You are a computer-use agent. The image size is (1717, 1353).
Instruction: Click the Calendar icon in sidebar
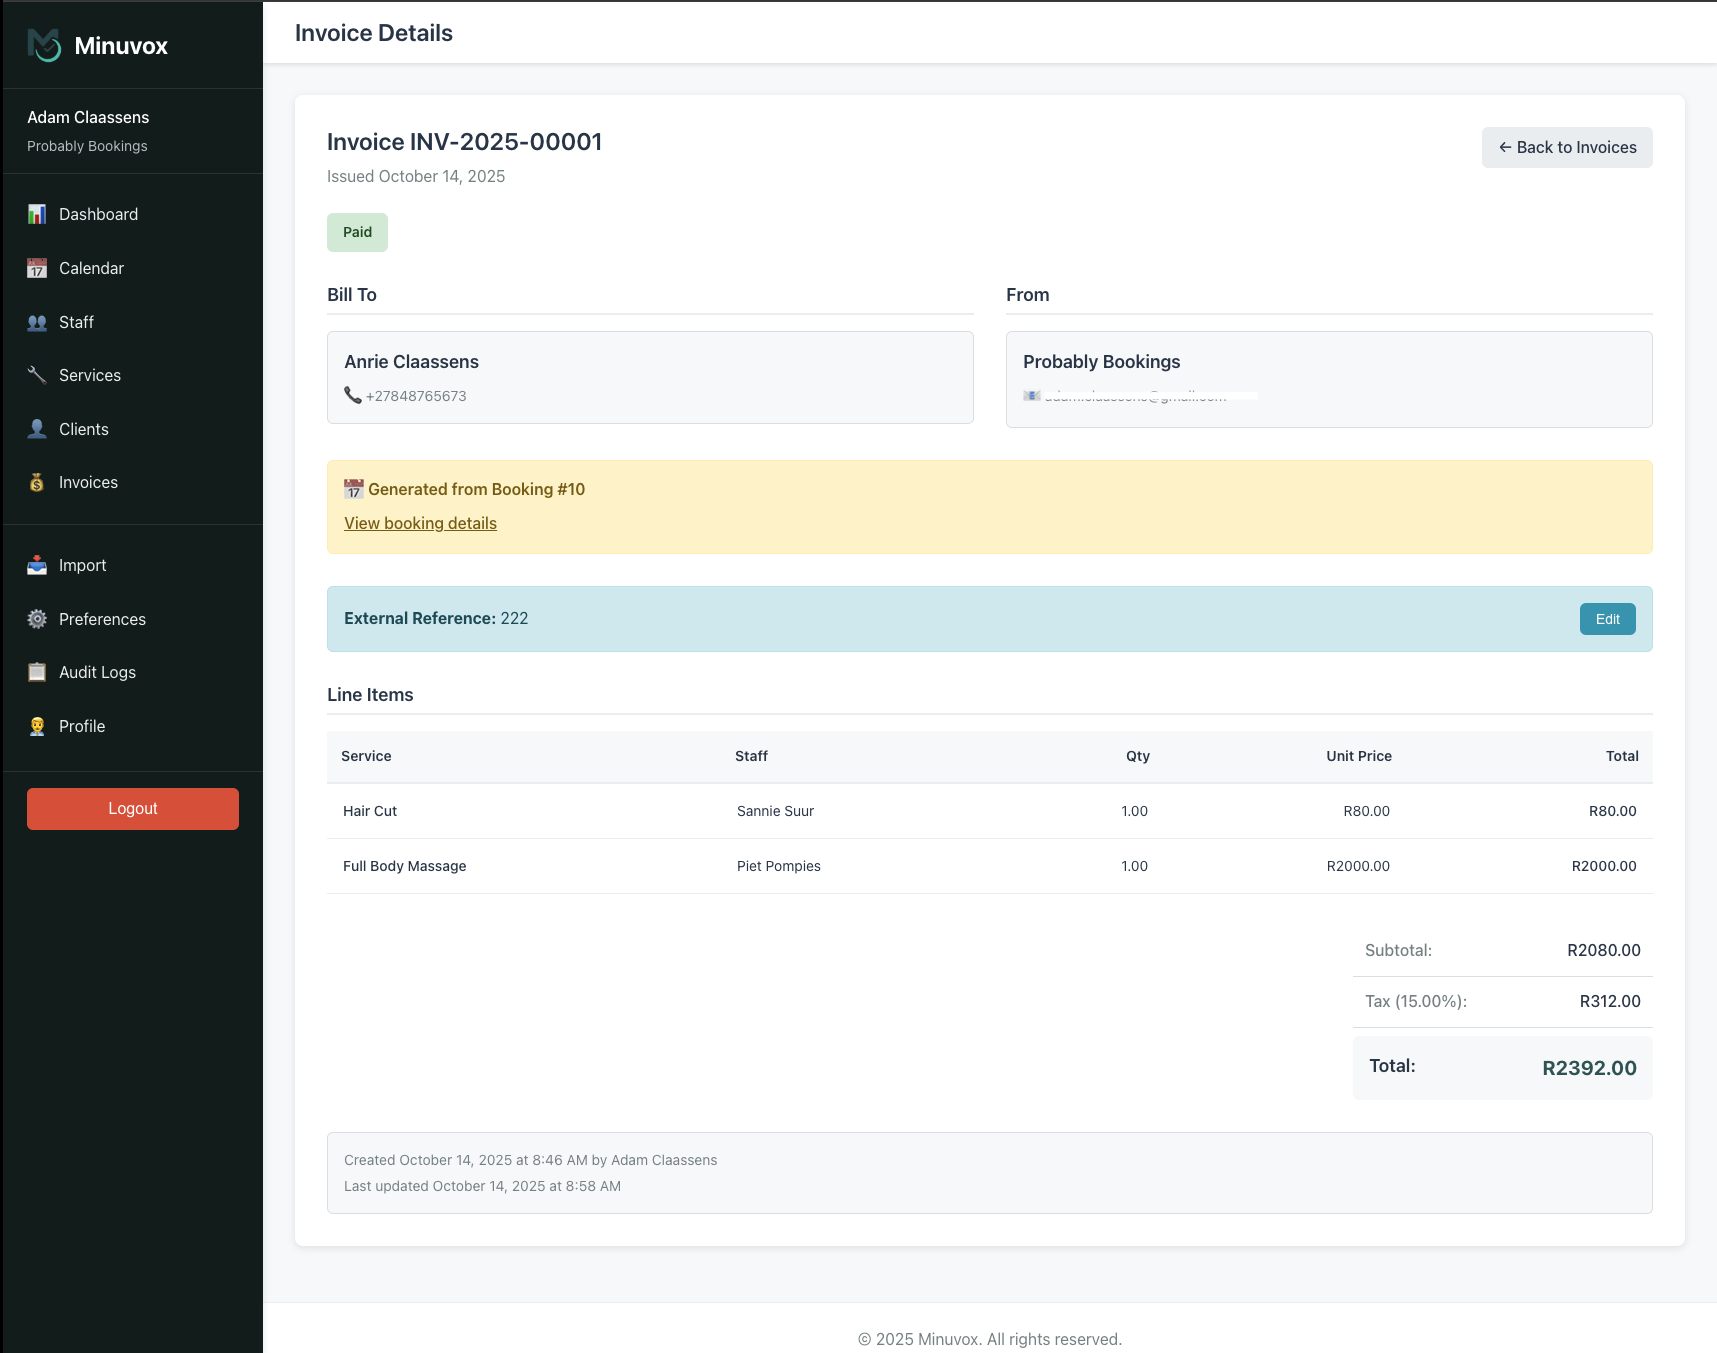pos(37,268)
